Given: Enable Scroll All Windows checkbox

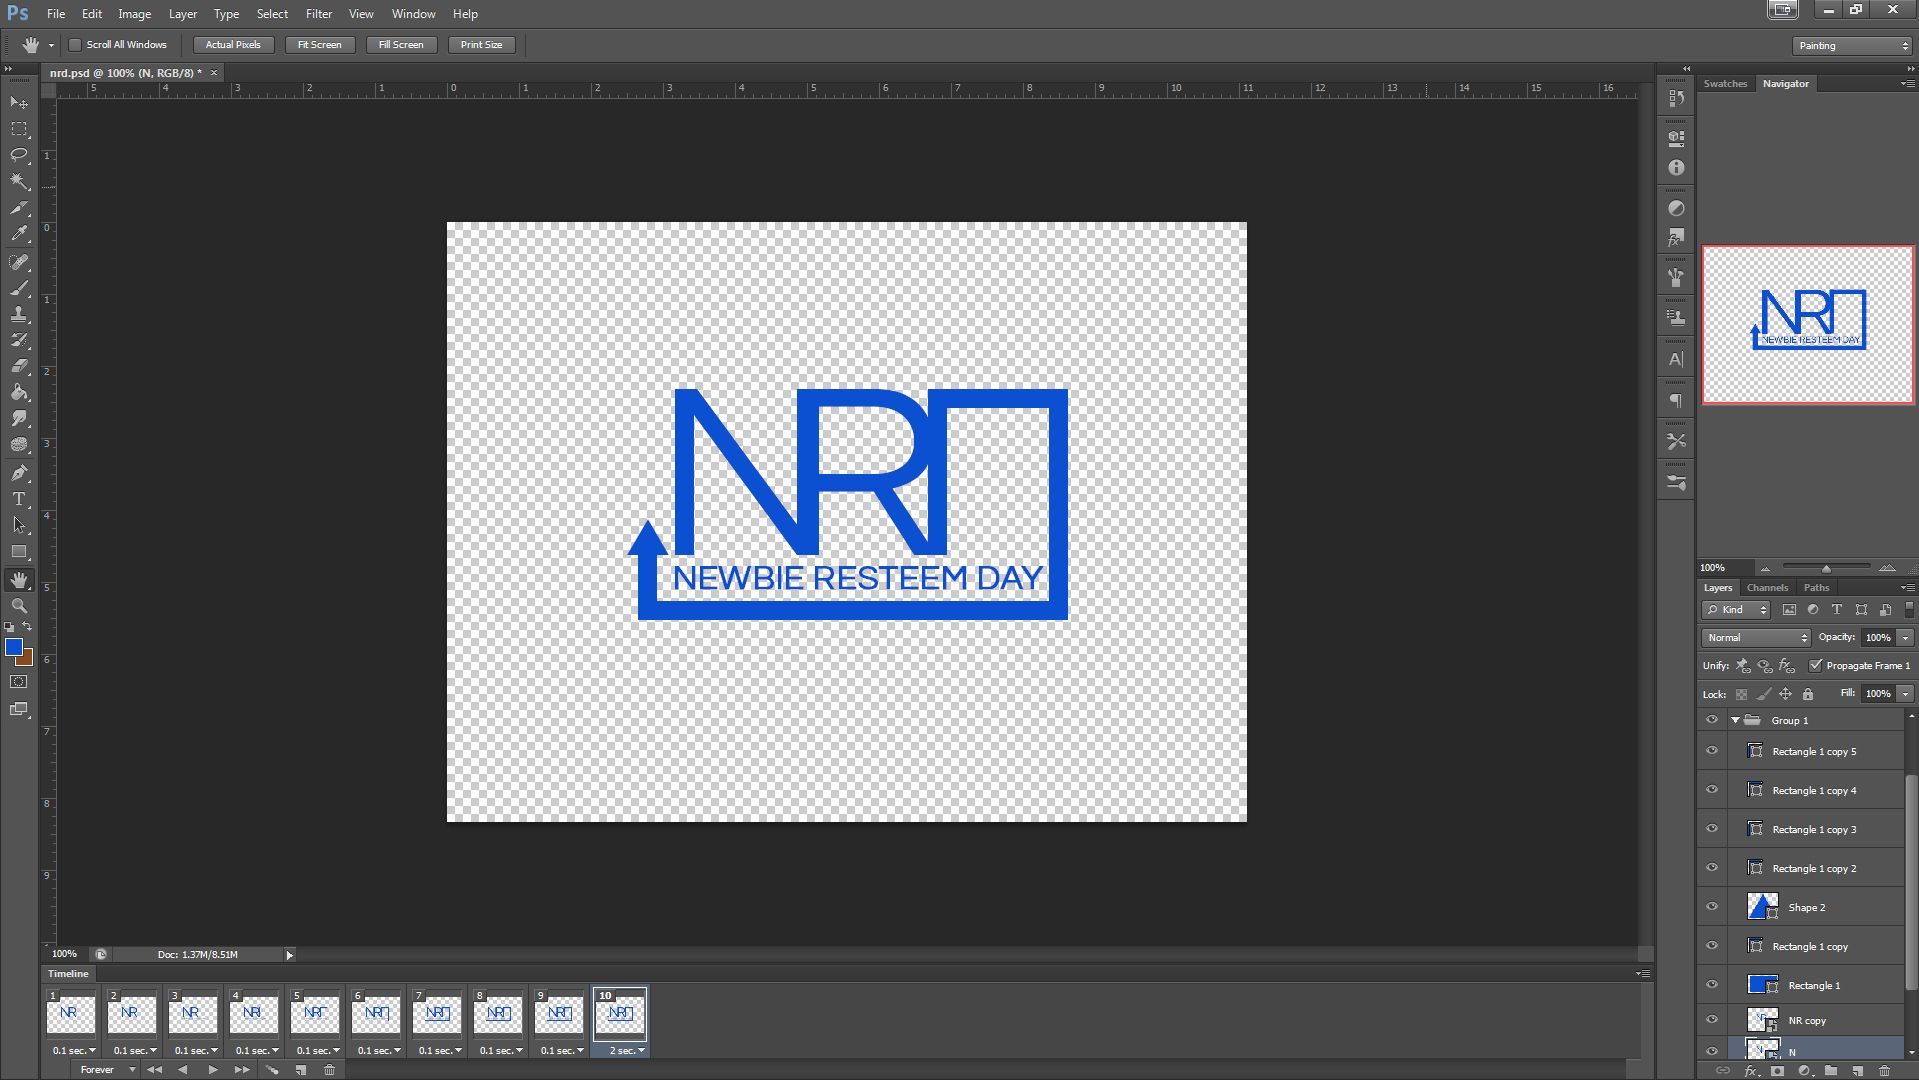Looking at the screenshot, I should [75, 45].
